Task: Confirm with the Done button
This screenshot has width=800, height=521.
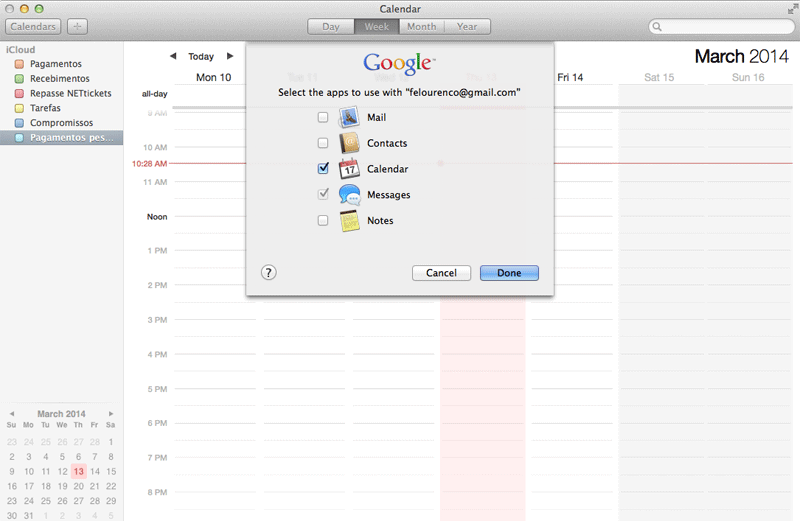Action: 509,273
